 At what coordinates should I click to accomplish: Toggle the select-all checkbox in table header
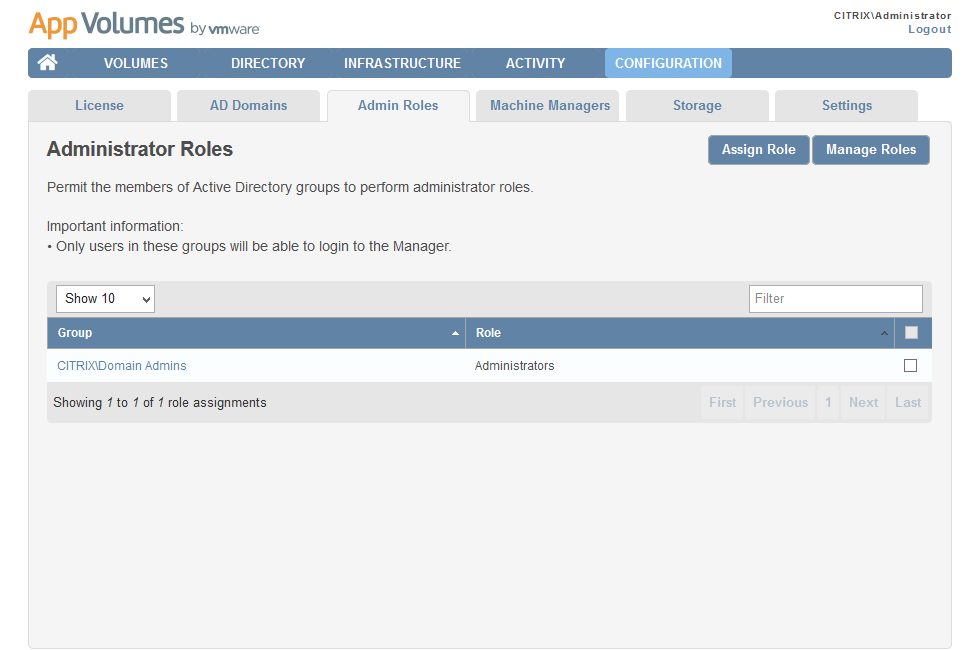[x=911, y=333]
